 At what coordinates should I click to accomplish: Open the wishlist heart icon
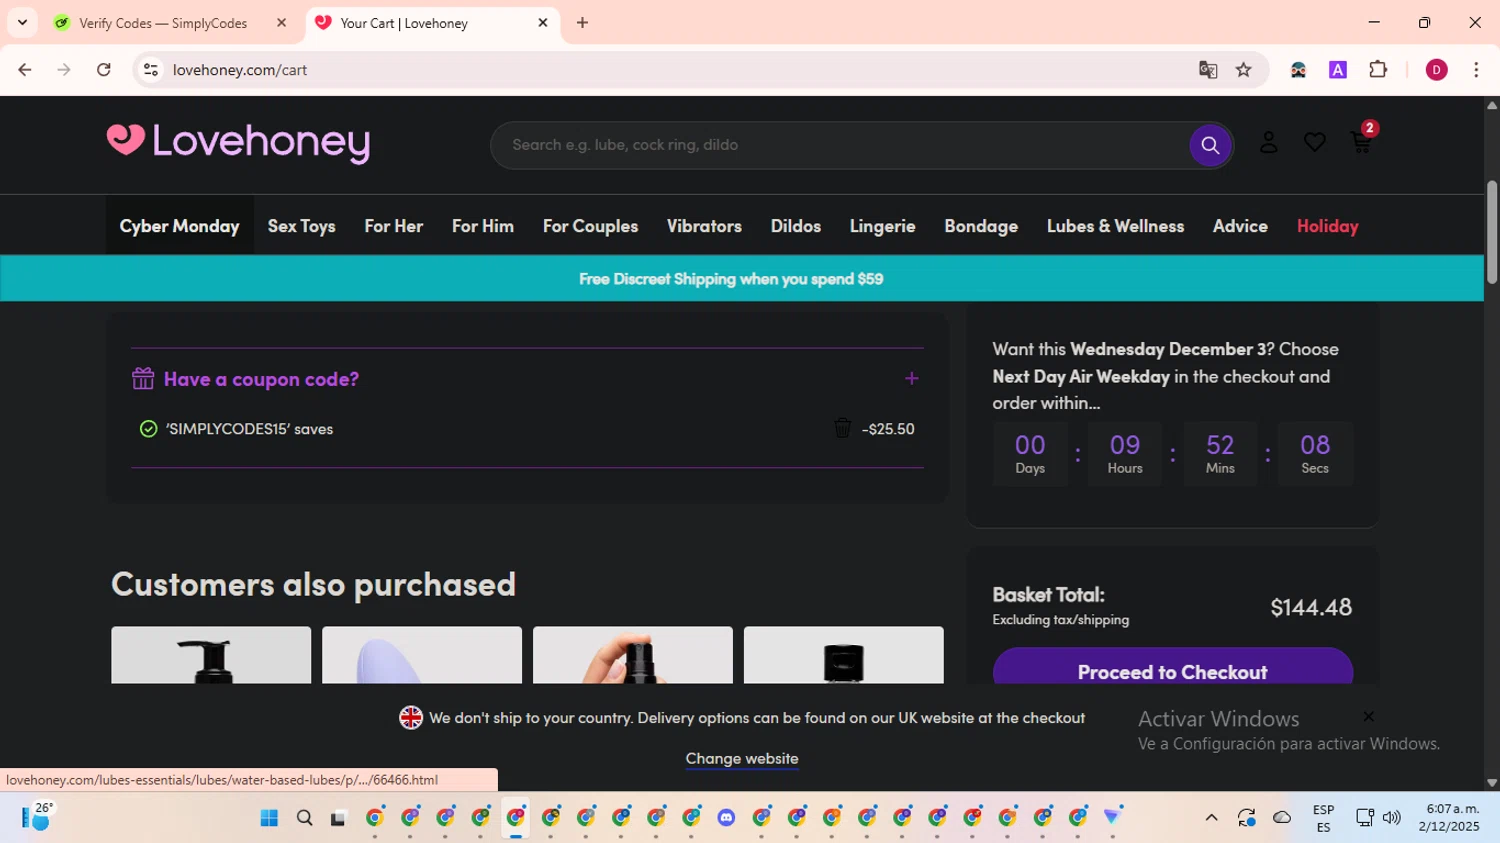point(1314,143)
